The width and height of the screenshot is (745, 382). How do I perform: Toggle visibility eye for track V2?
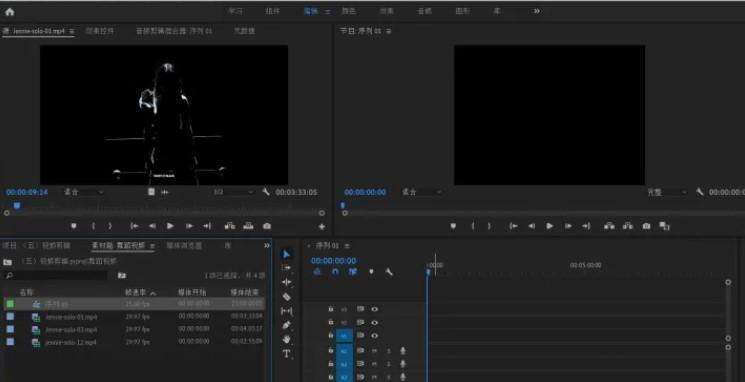point(374,323)
